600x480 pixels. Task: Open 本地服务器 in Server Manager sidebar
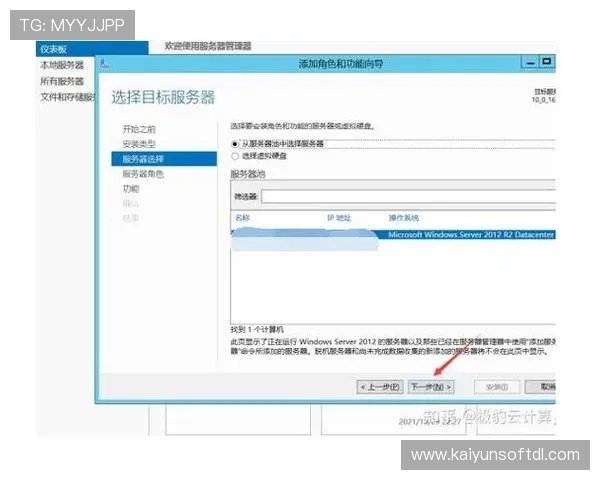point(62,65)
